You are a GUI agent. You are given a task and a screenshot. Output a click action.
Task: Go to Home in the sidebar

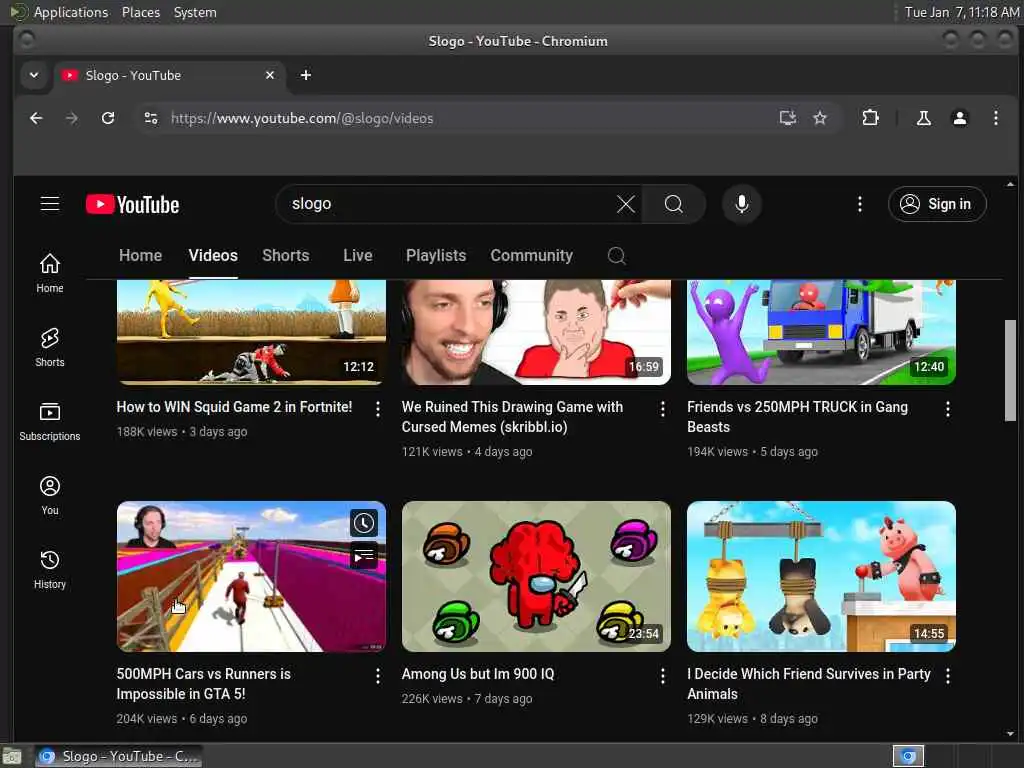pyautogui.click(x=50, y=273)
